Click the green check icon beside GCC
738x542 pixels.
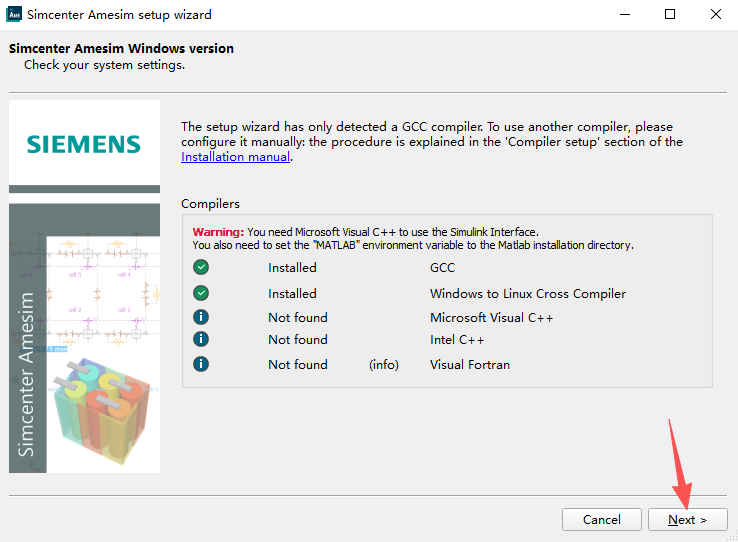201,268
